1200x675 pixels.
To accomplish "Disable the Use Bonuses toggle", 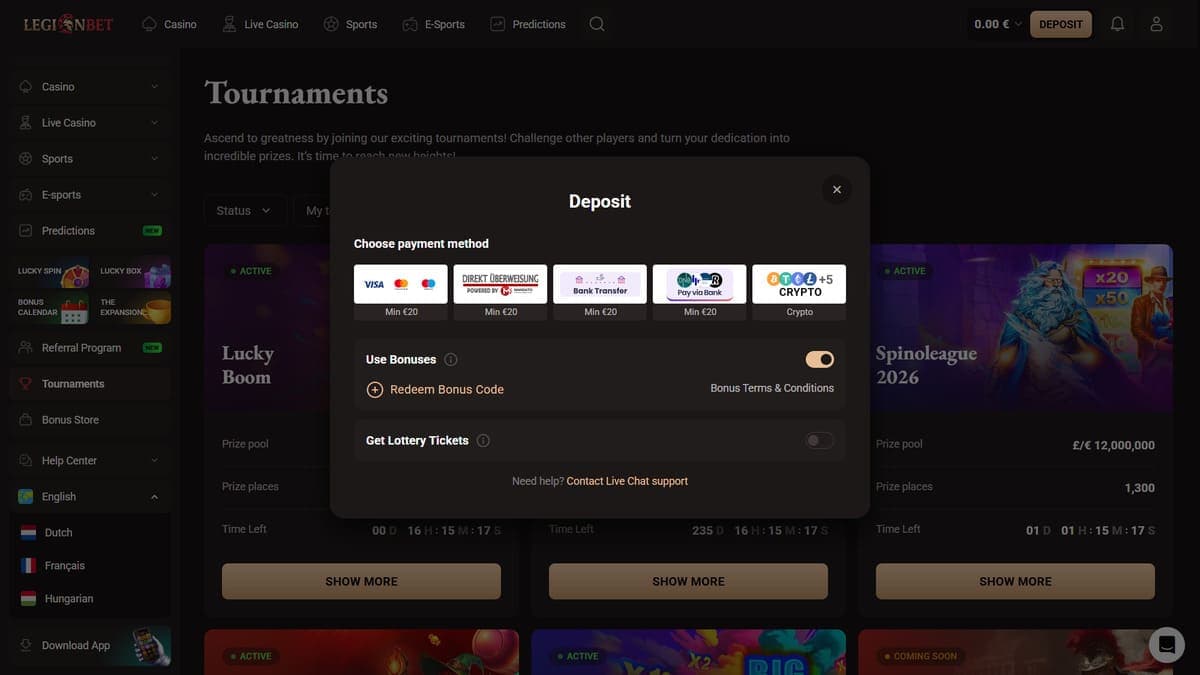I will point(820,360).
